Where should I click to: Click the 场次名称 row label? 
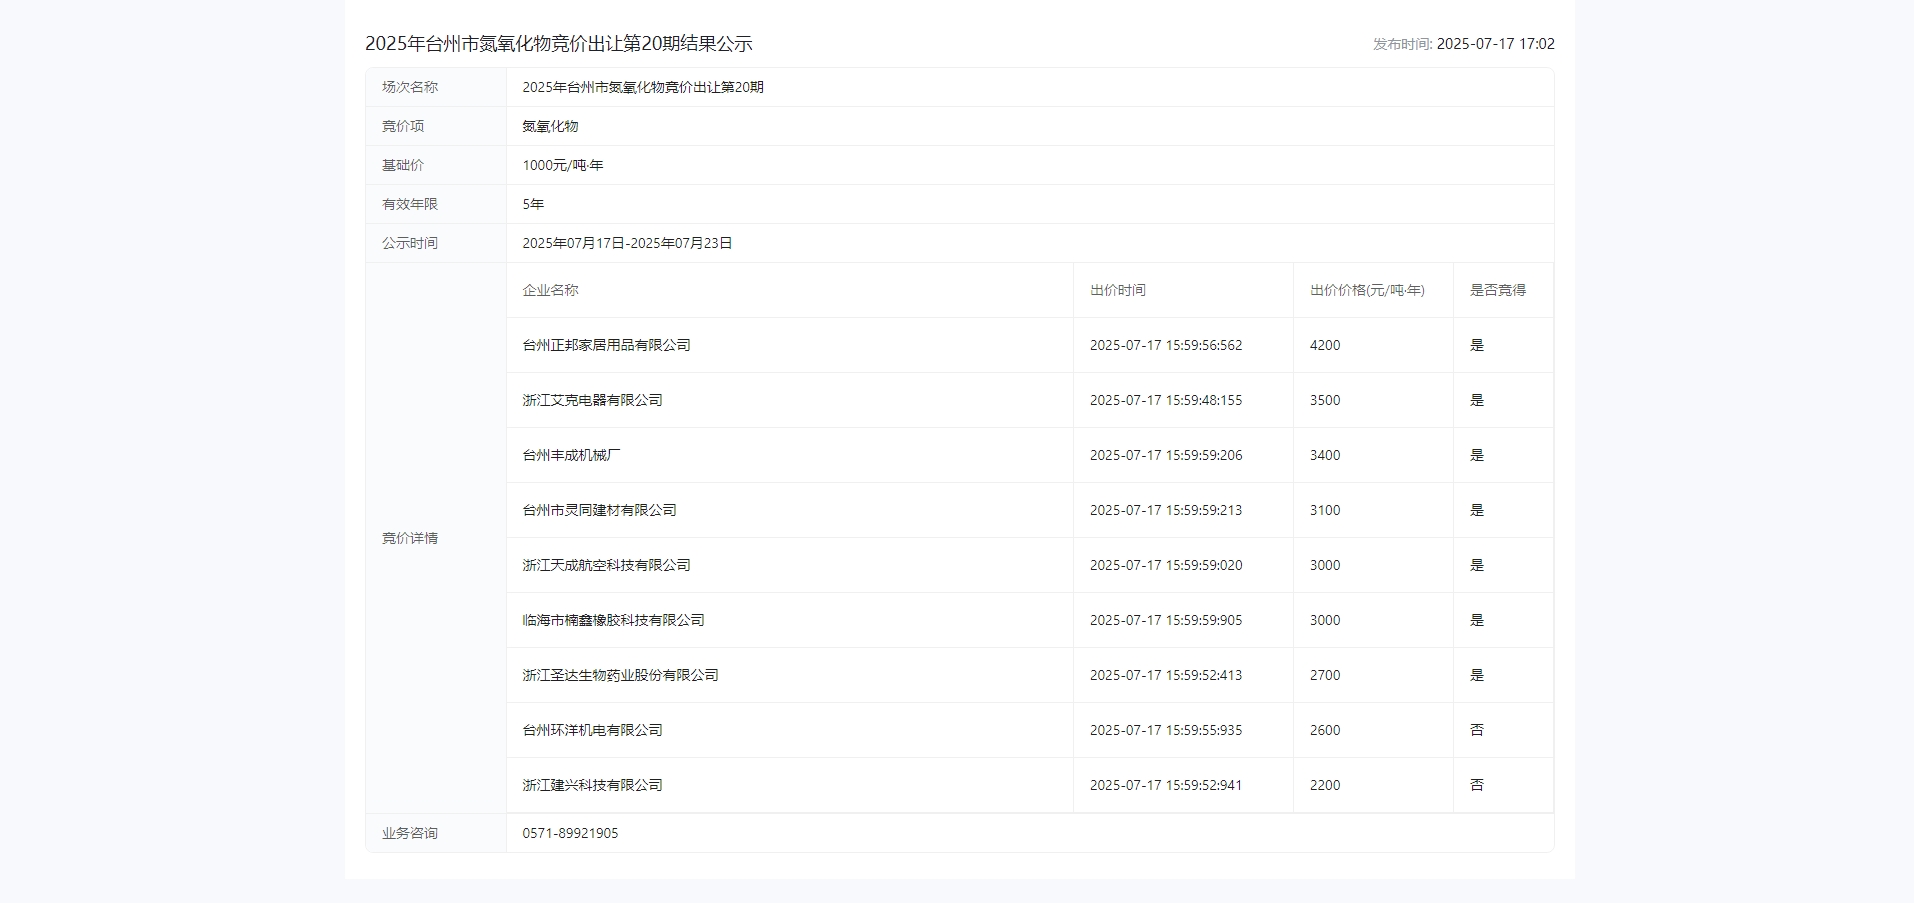[x=410, y=87]
